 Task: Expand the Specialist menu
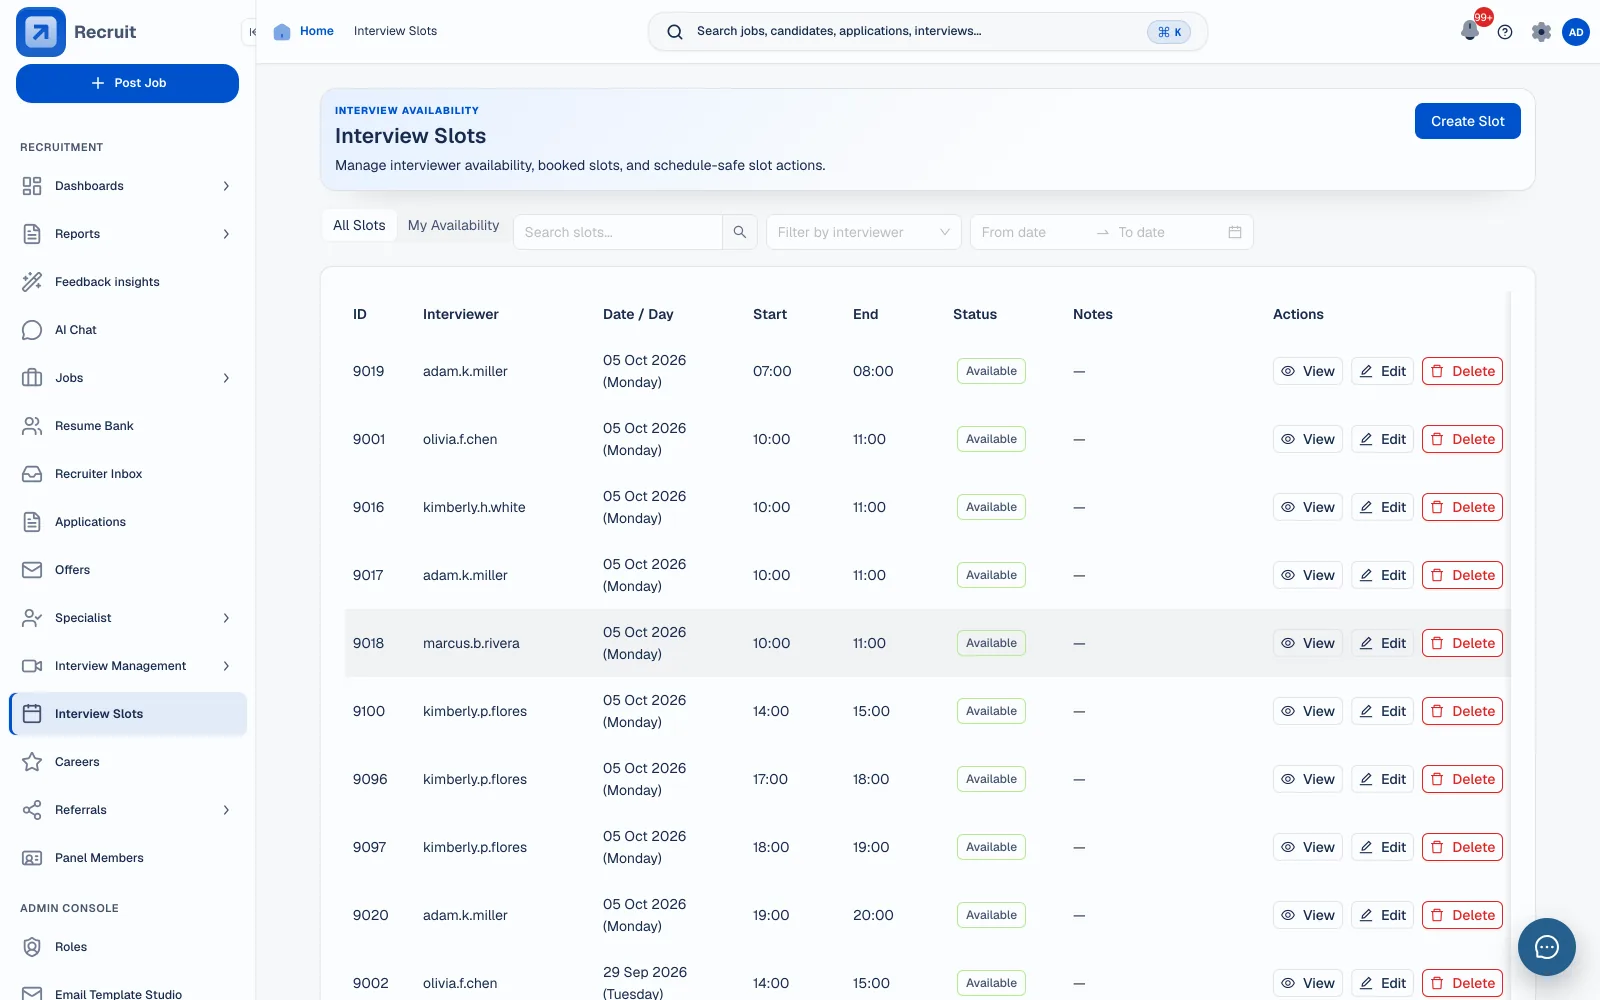click(x=127, y=618)
